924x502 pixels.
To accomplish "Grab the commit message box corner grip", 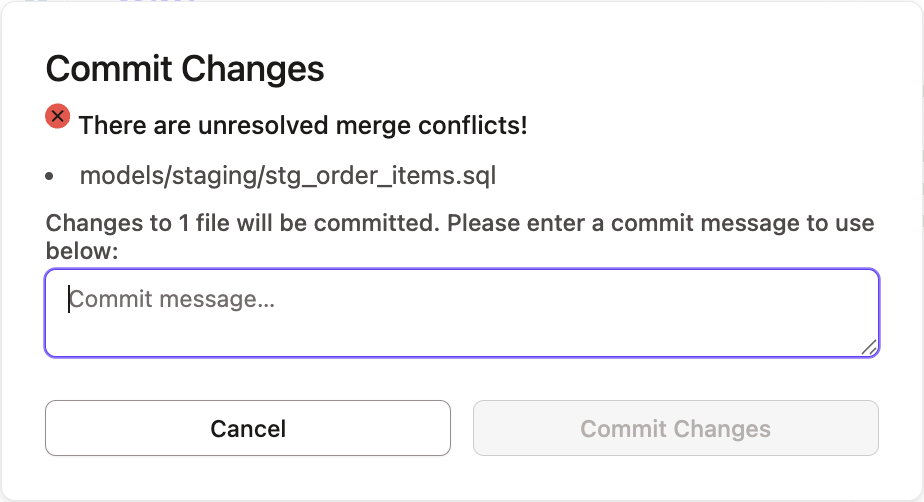I will pos(868,346).
